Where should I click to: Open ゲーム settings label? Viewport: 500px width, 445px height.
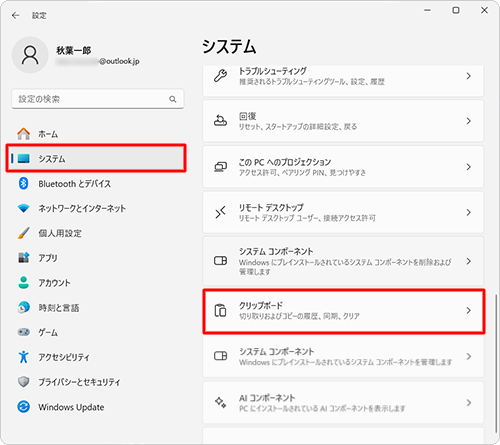48,332
